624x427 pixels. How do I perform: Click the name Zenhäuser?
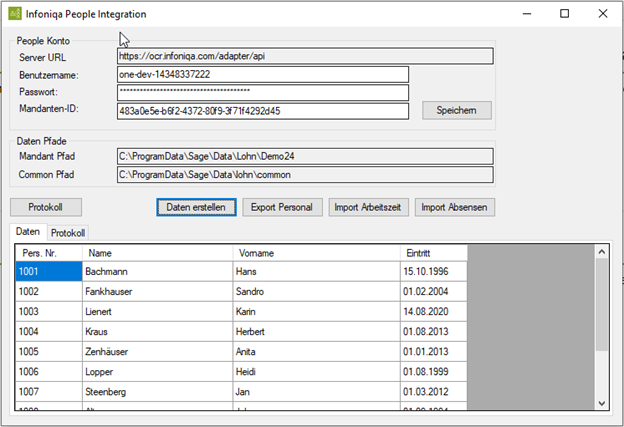pyautogui.click(x=106, y=351)
